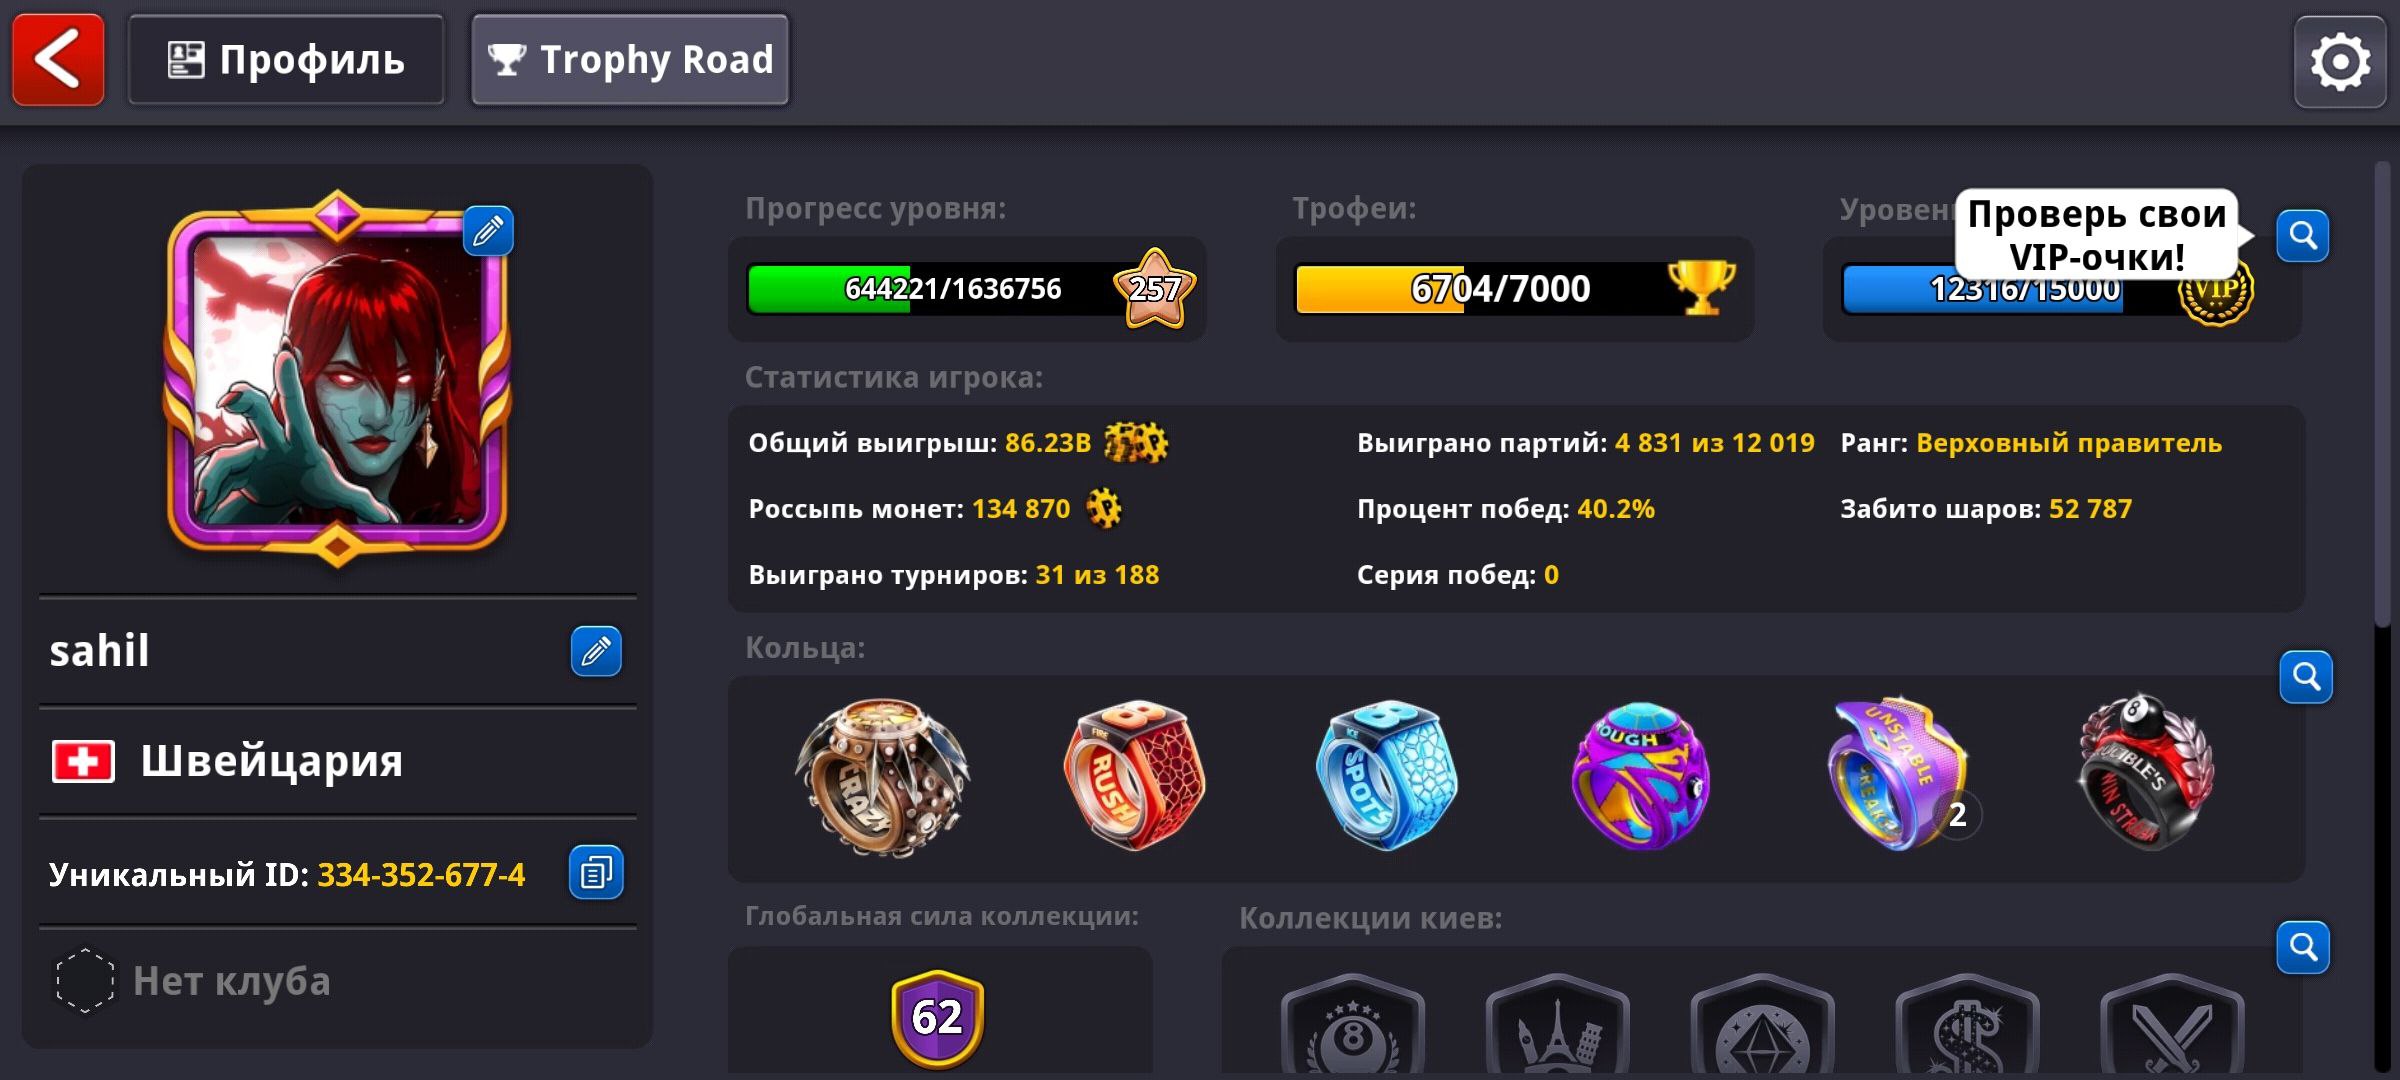Switch to the Trophy Road tab

coord(630,60)
